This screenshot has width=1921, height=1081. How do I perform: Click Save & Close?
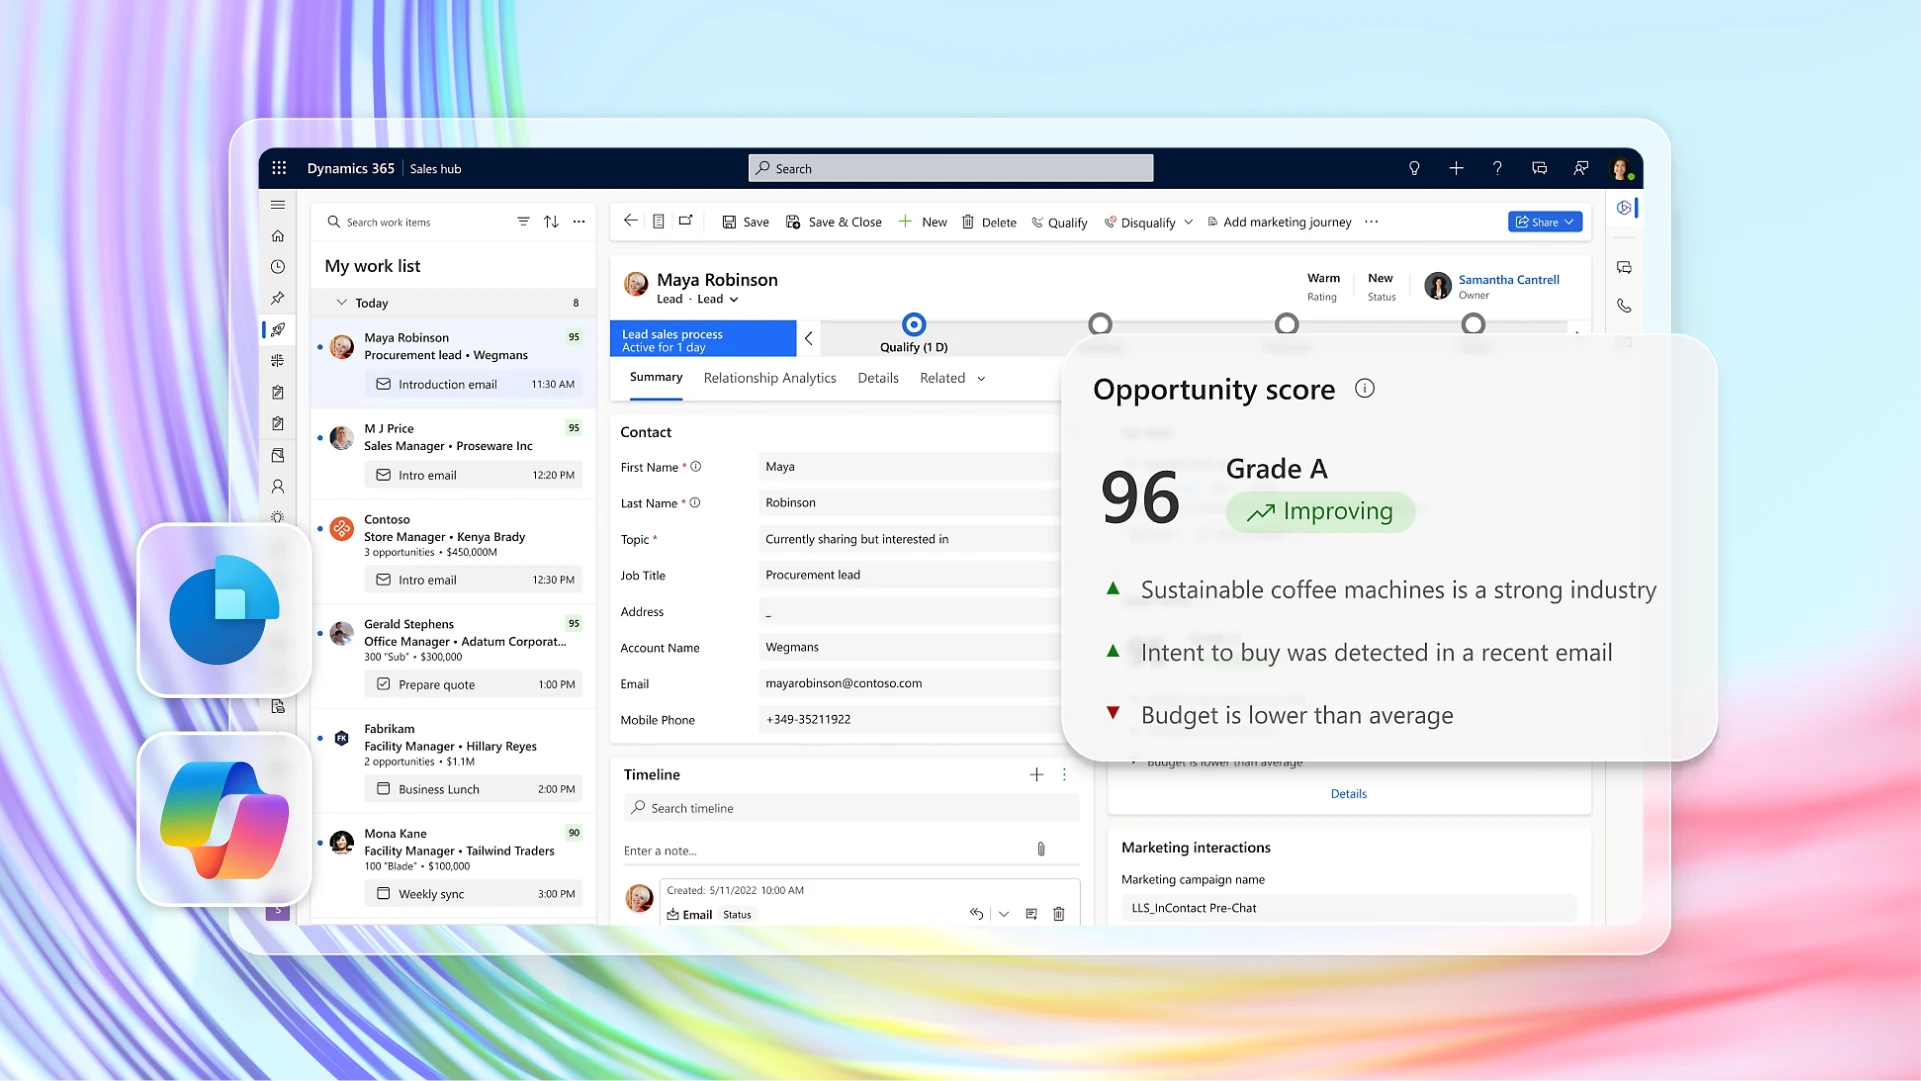[x=834, y=222]
